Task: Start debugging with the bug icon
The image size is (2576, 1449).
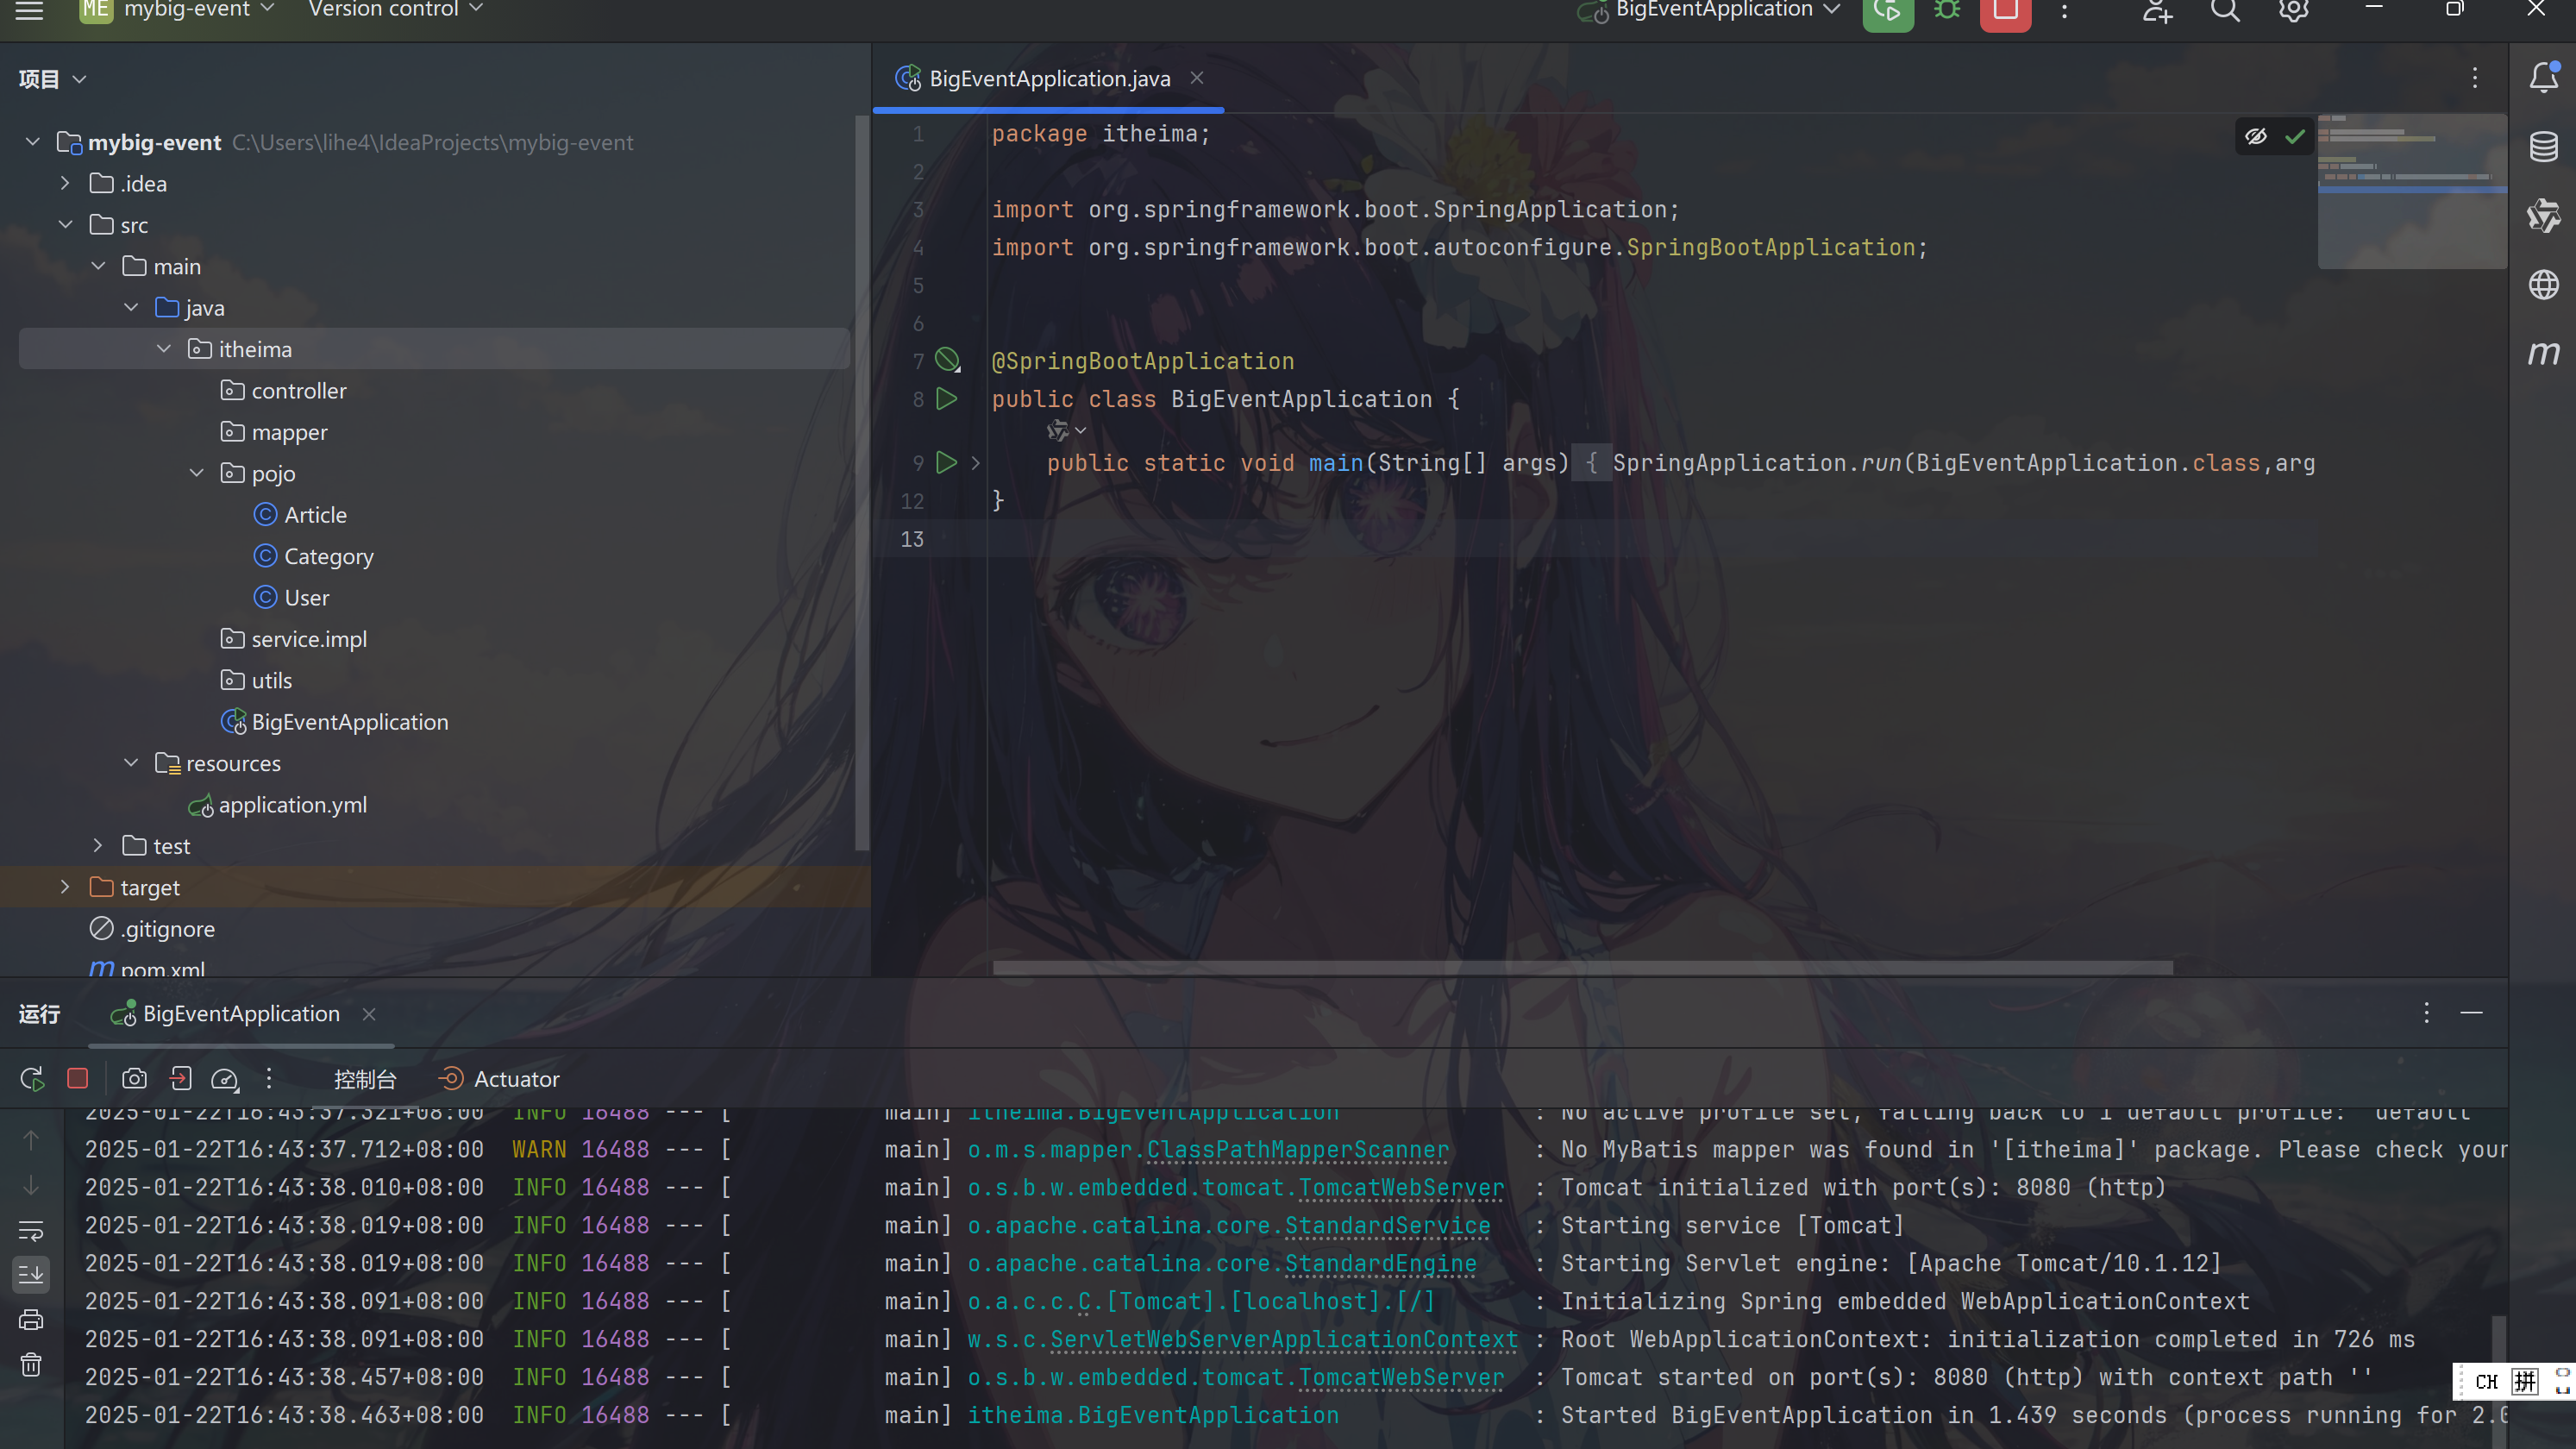Action: click(1946, 11)
